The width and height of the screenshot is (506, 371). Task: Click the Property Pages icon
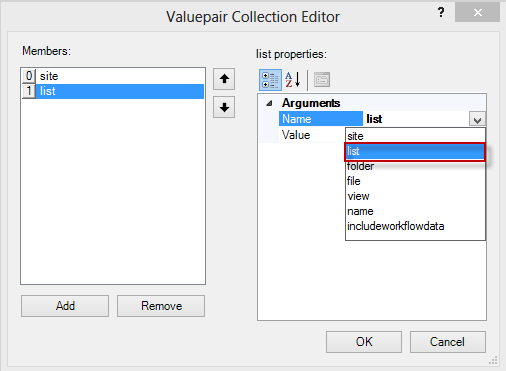coord(322,80)
